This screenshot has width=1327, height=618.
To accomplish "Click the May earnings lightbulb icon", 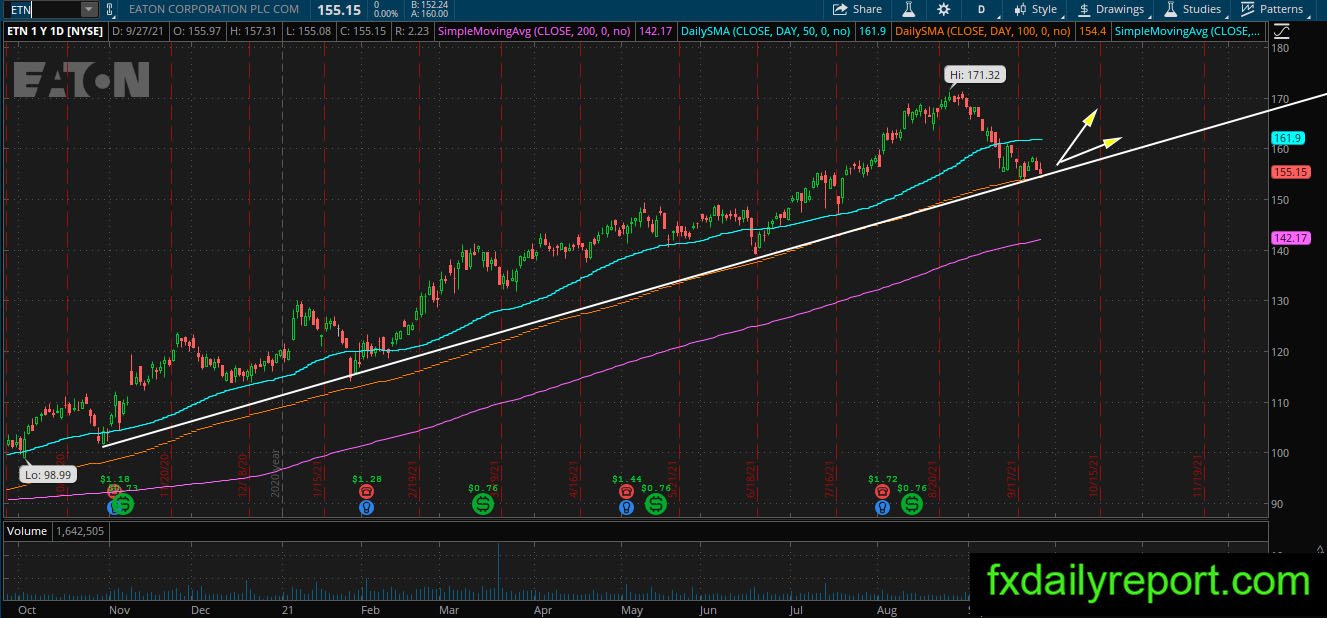I will coord(626,507).
